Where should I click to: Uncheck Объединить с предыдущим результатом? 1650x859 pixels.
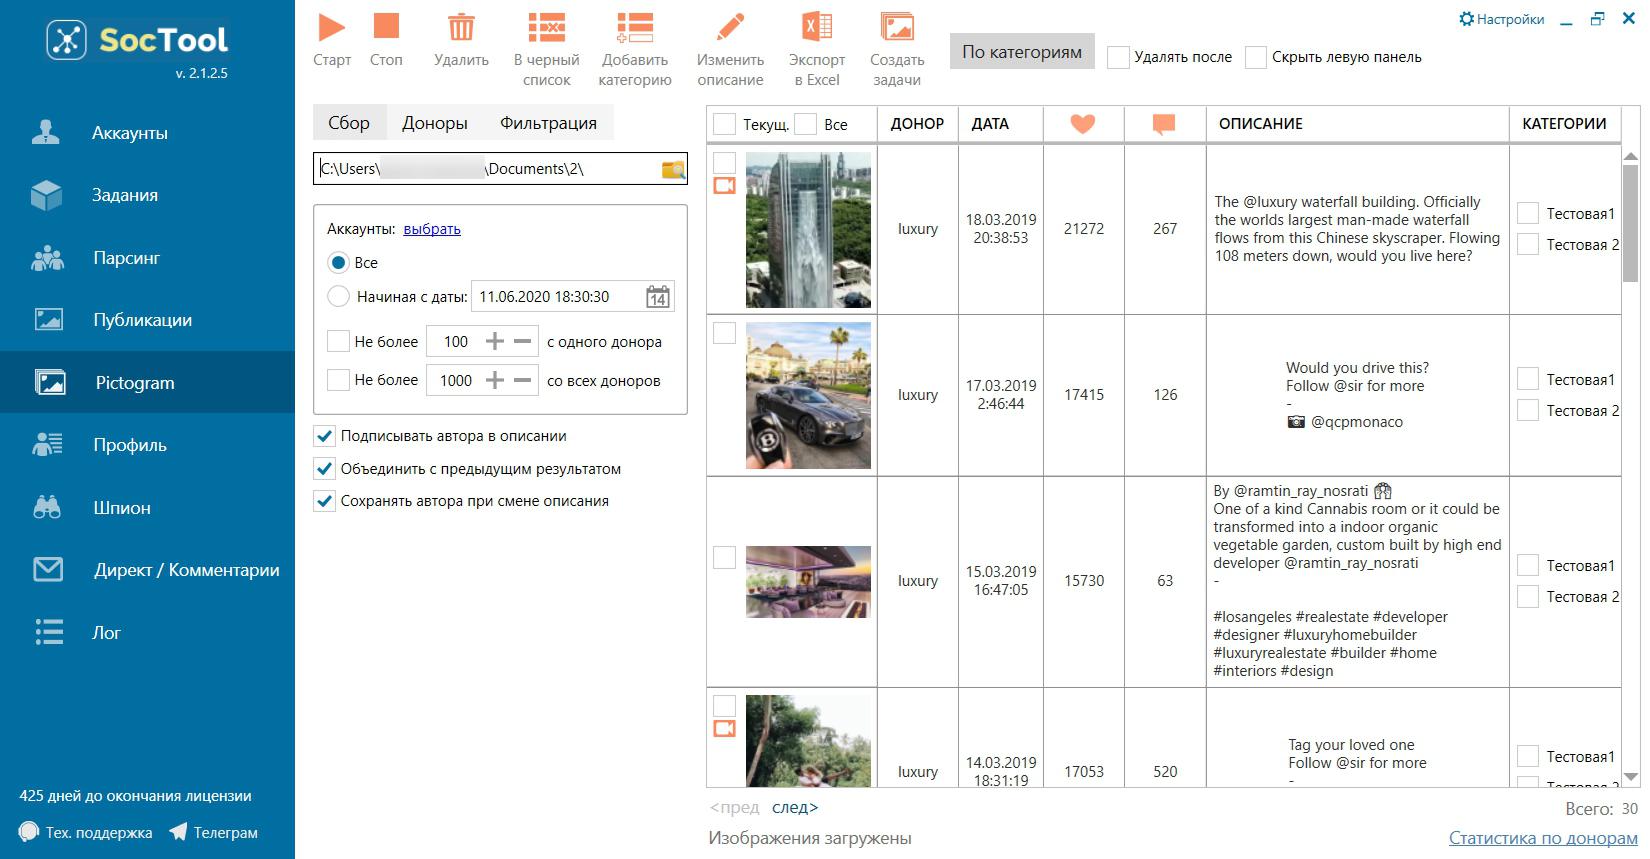tap(324, 468)
